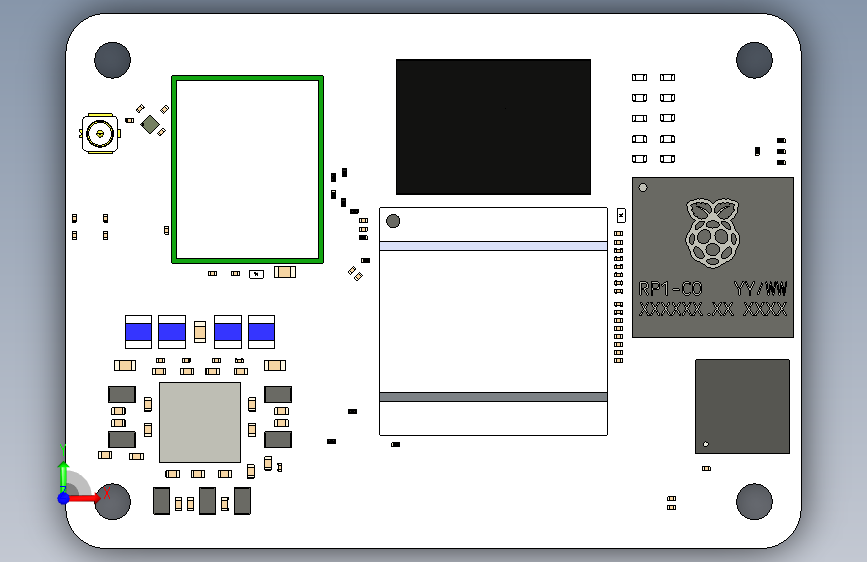Screen dimensions: 867x562
Task: Pick the small rotated diamond chip near antenna connector
Action: coord(150,124)
